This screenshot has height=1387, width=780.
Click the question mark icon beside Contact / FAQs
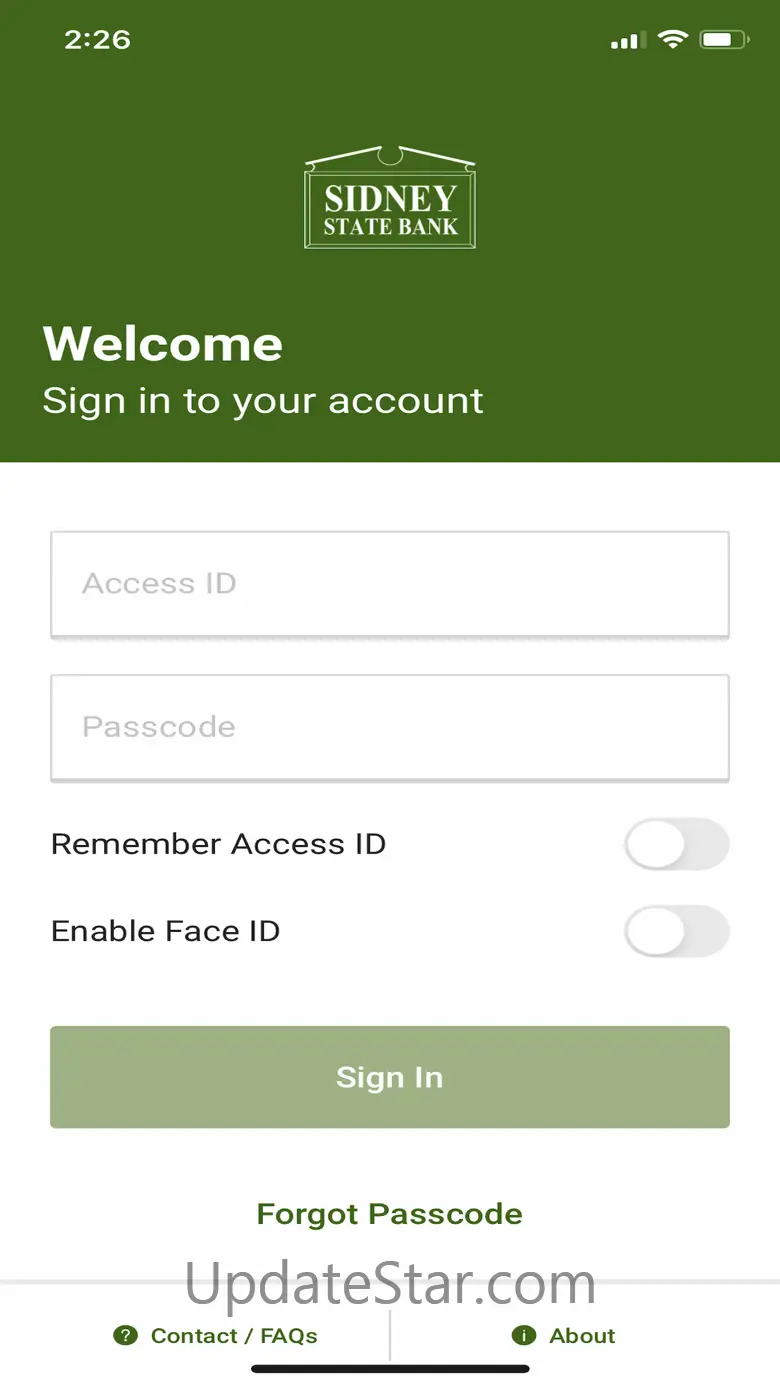(125, 1335)
